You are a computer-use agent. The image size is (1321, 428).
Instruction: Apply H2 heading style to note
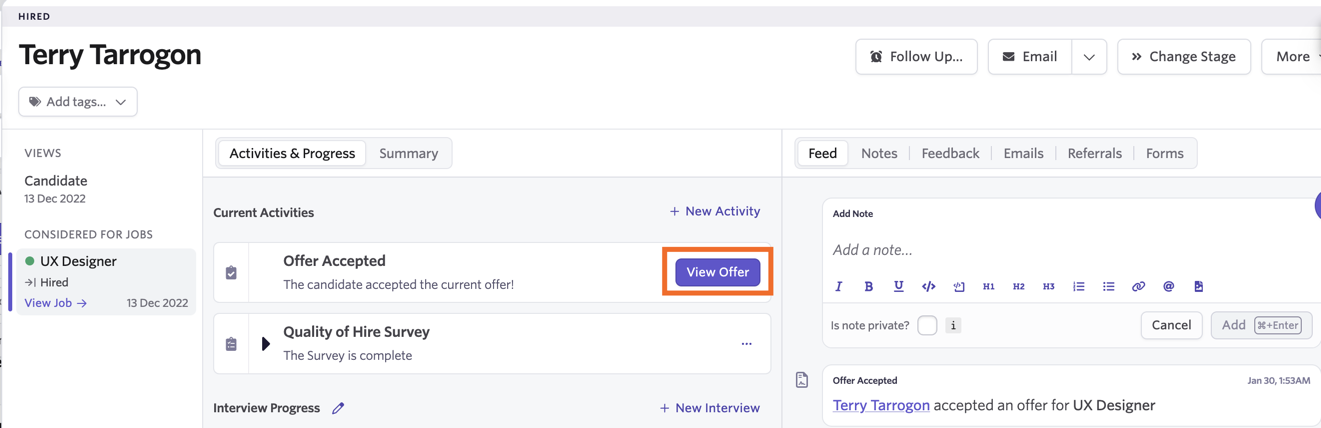pos(1018,287)
